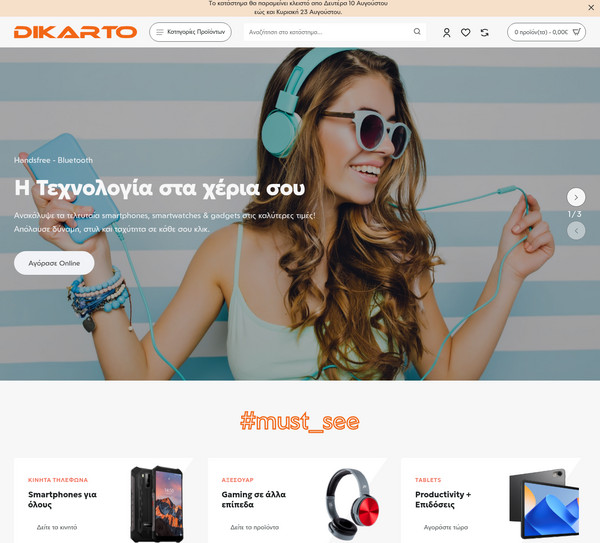The image size is (600, 543).
Task: Click the Αγόρασε Online button
Action: [54, 263]
